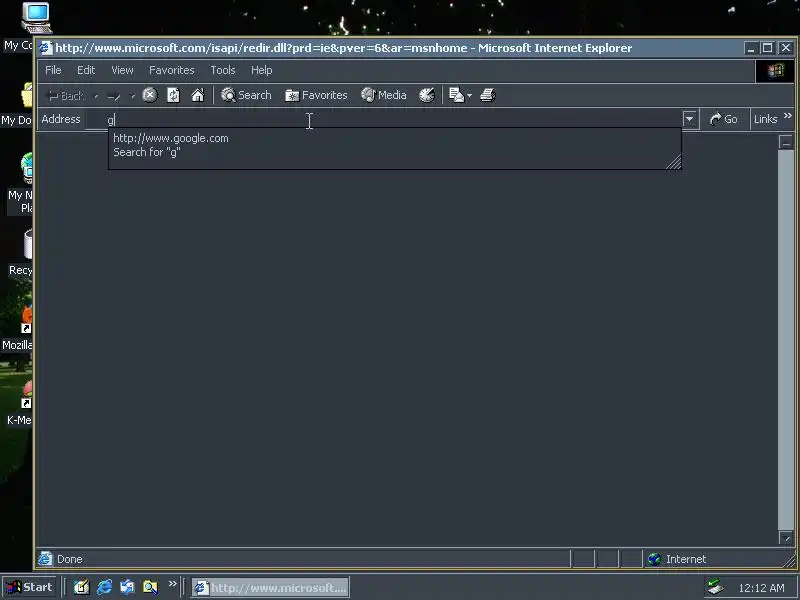The width and height of the screenshot is (800, 600).
Task: Refresh the page with the Refresh icon
Action: coord(173,95)
